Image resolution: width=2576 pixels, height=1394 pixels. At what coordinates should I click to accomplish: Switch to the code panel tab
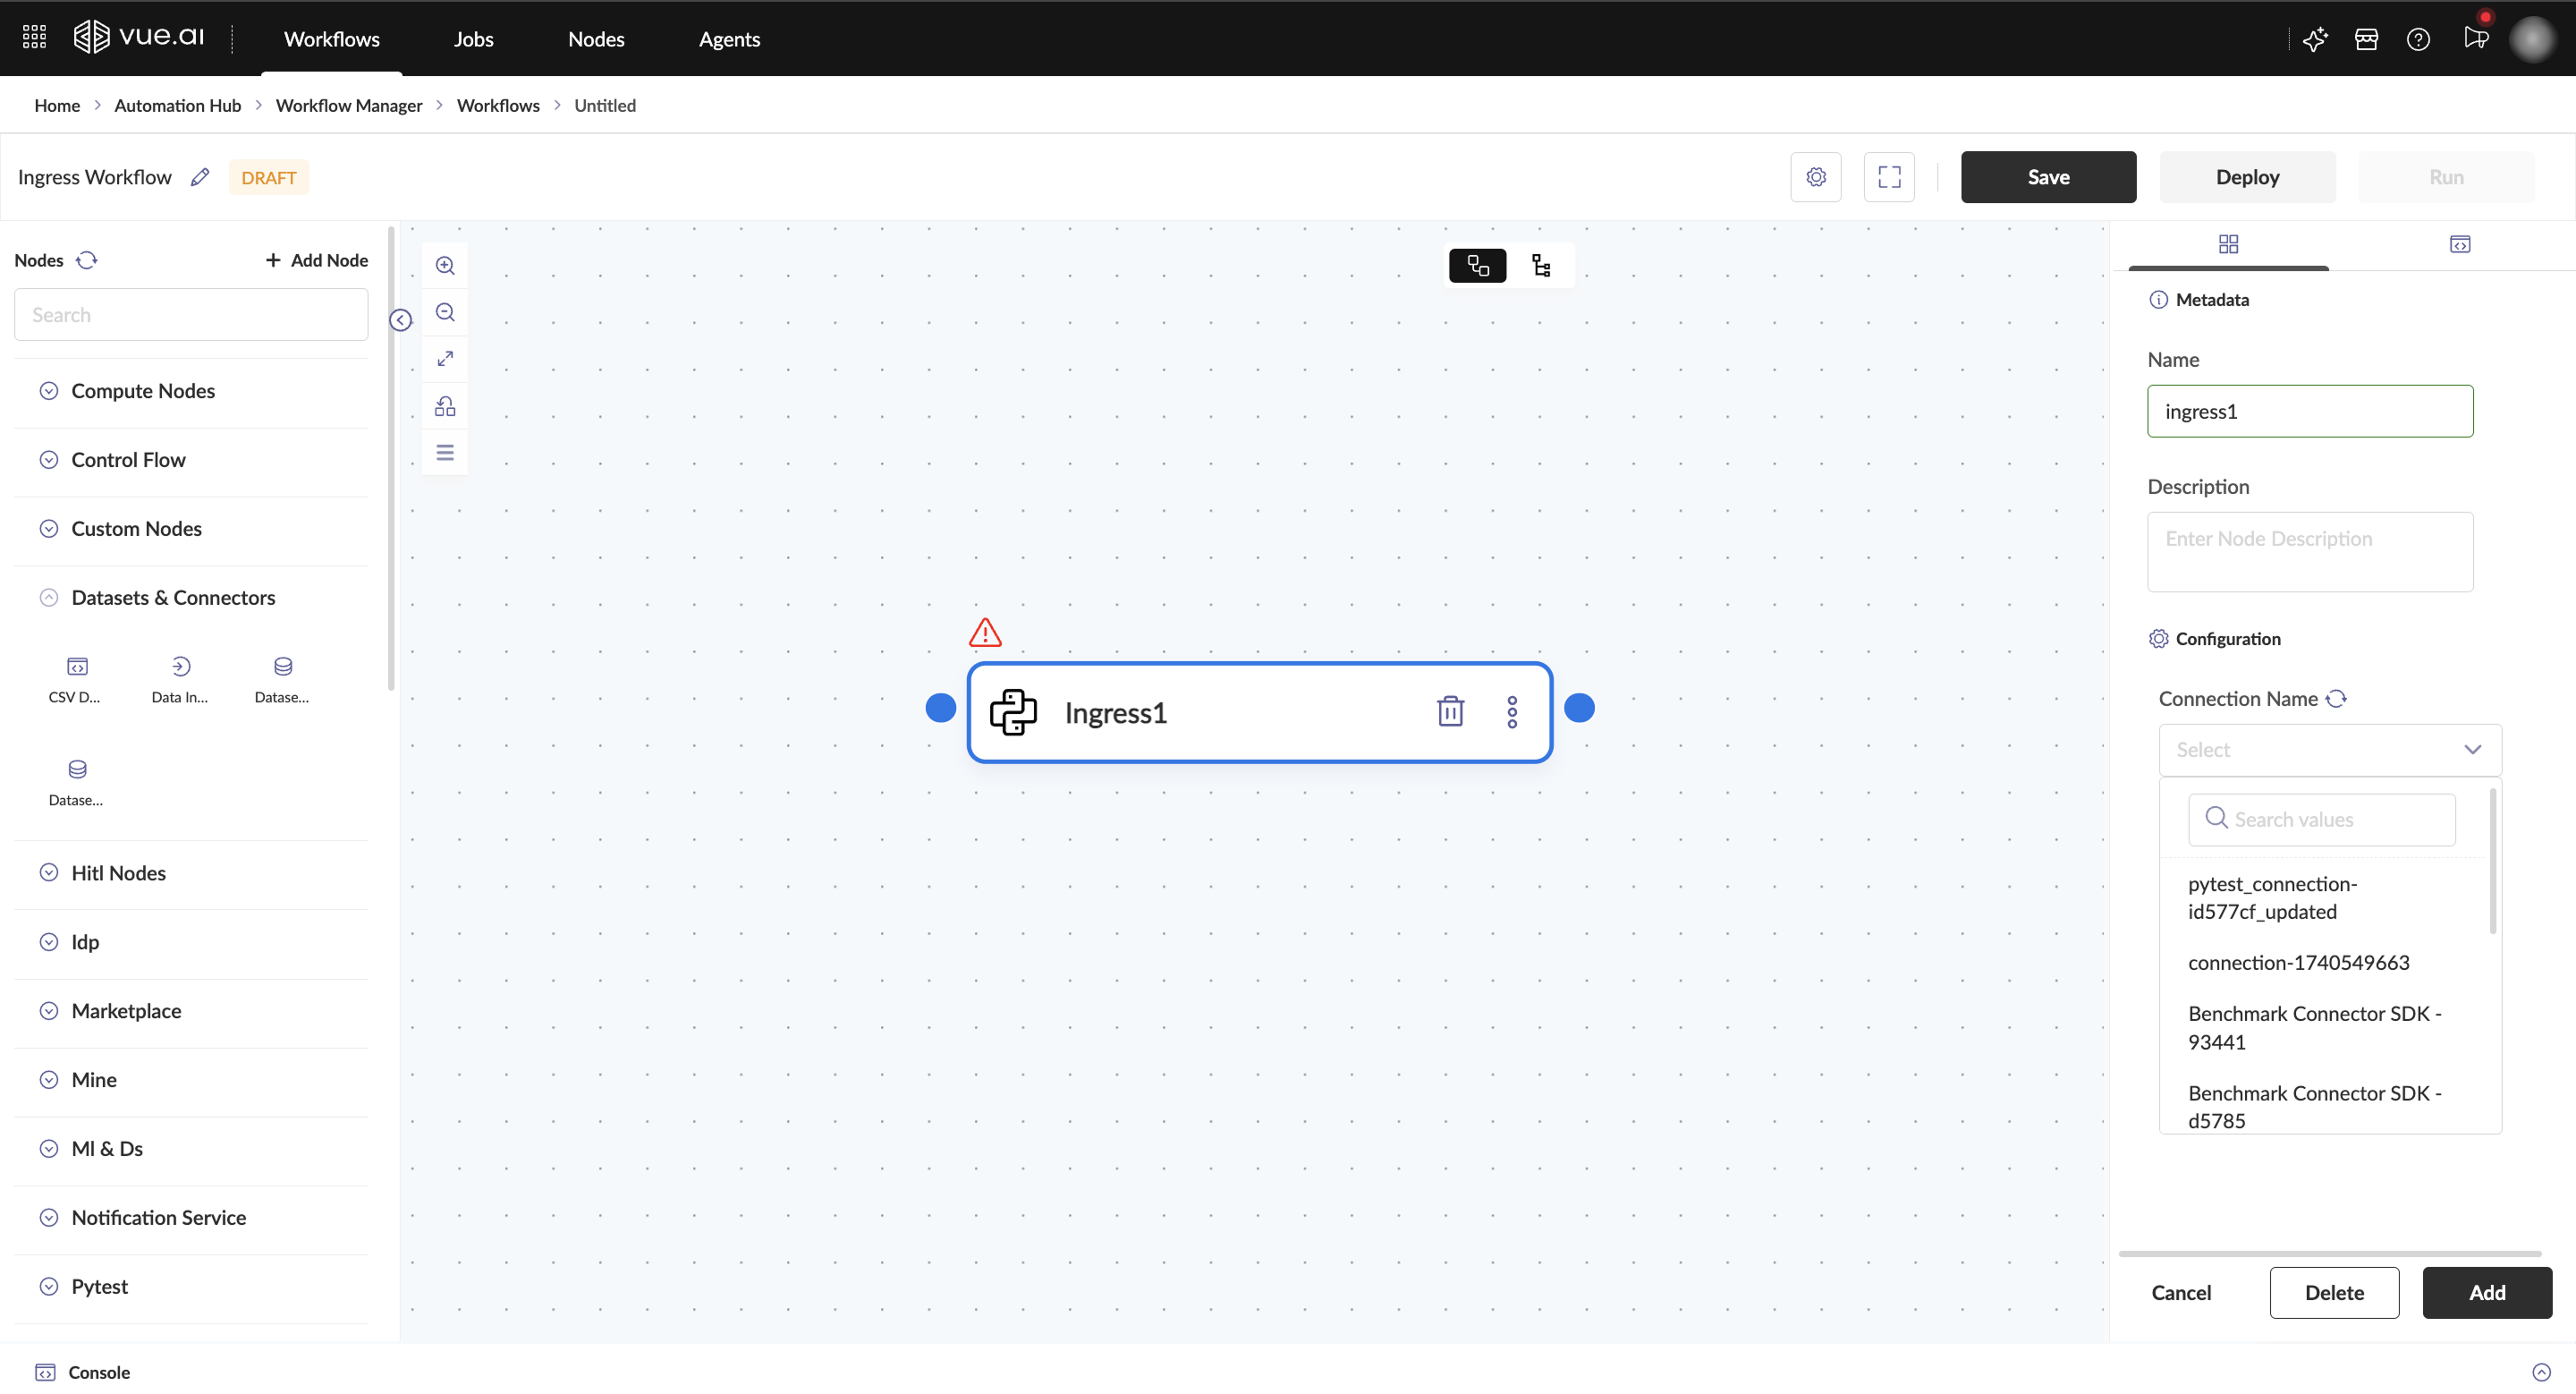pos(2460,245)
